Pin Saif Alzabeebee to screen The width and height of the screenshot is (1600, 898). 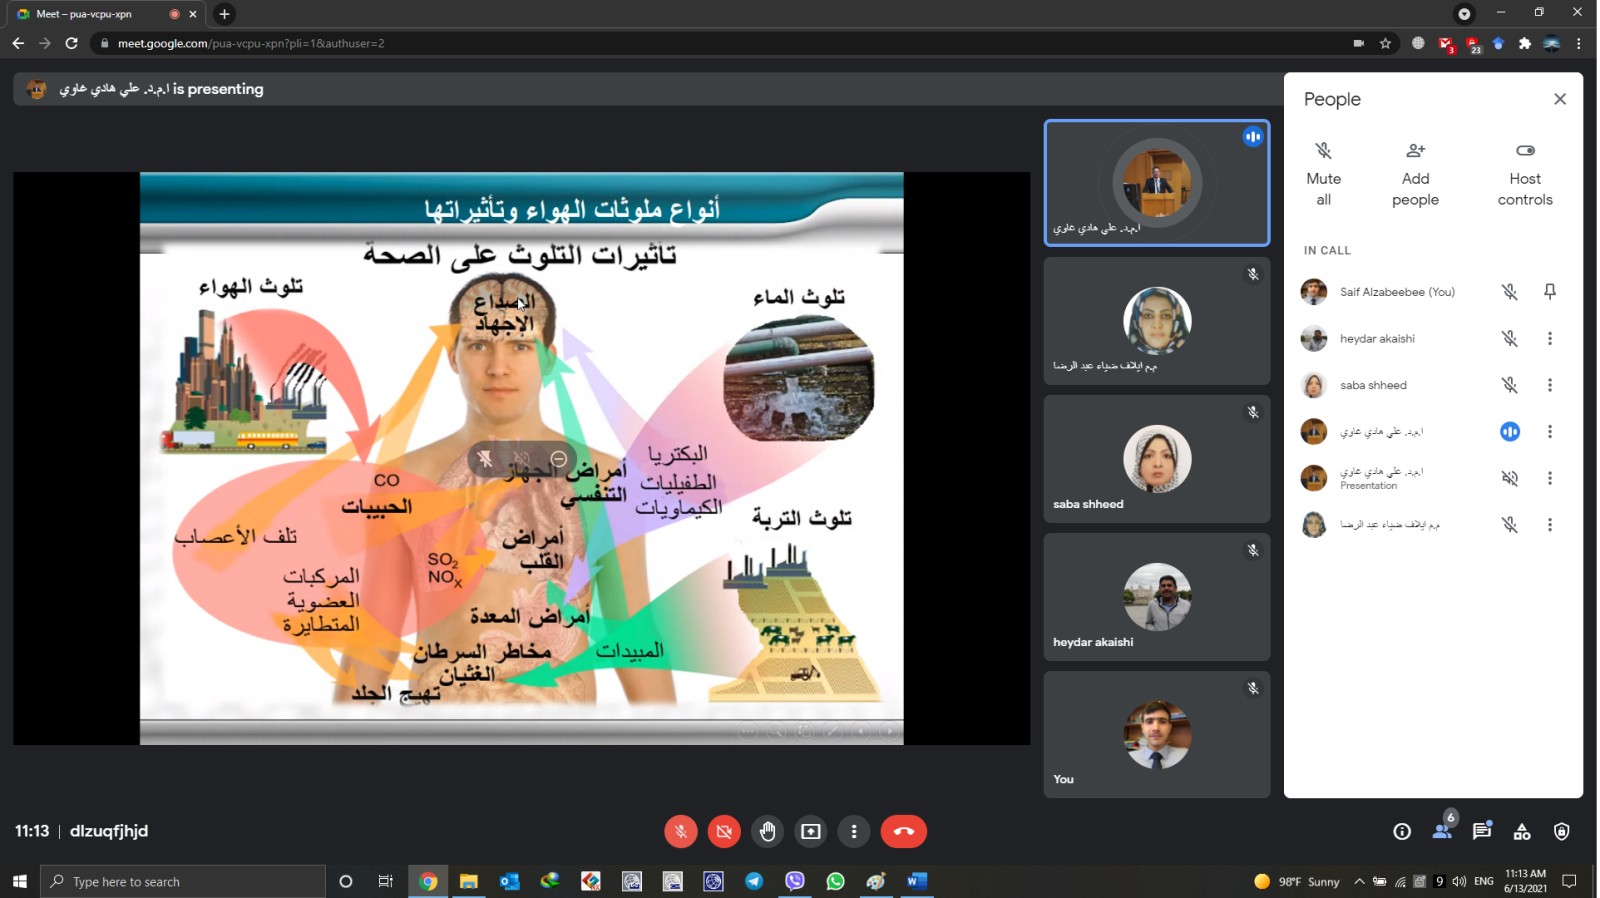click(x=1550, y=292)
